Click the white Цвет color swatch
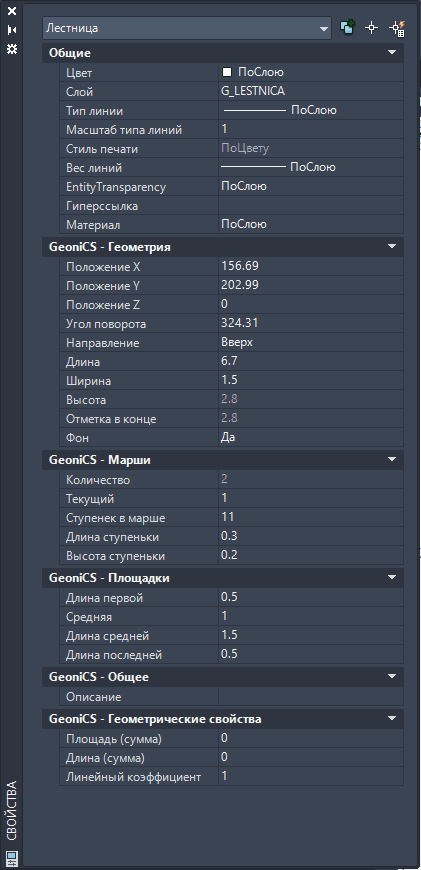The image size is (421, 870). 226,72
